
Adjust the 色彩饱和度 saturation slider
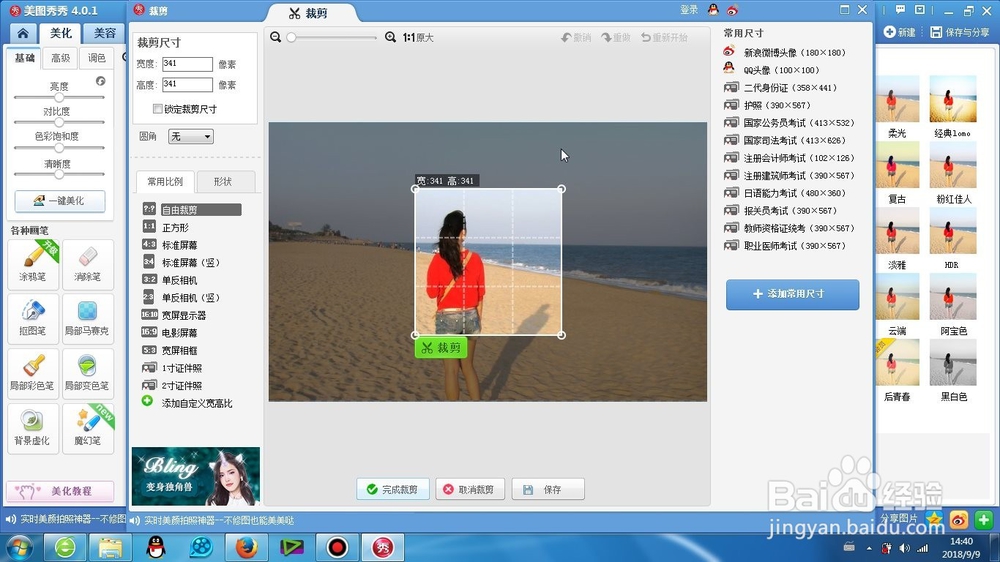59,148
